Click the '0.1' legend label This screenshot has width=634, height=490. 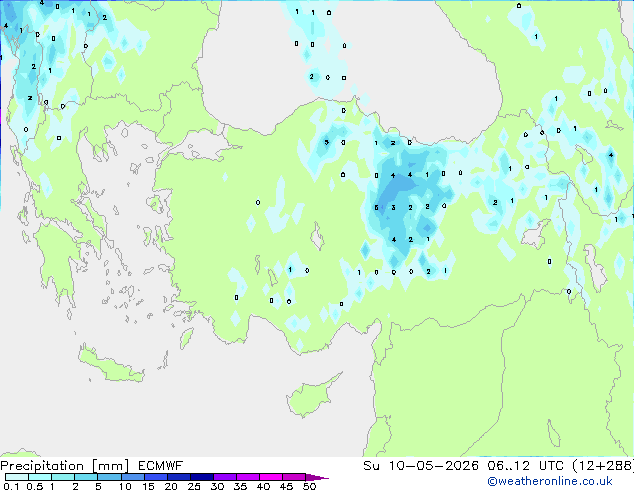coord(11,486)
